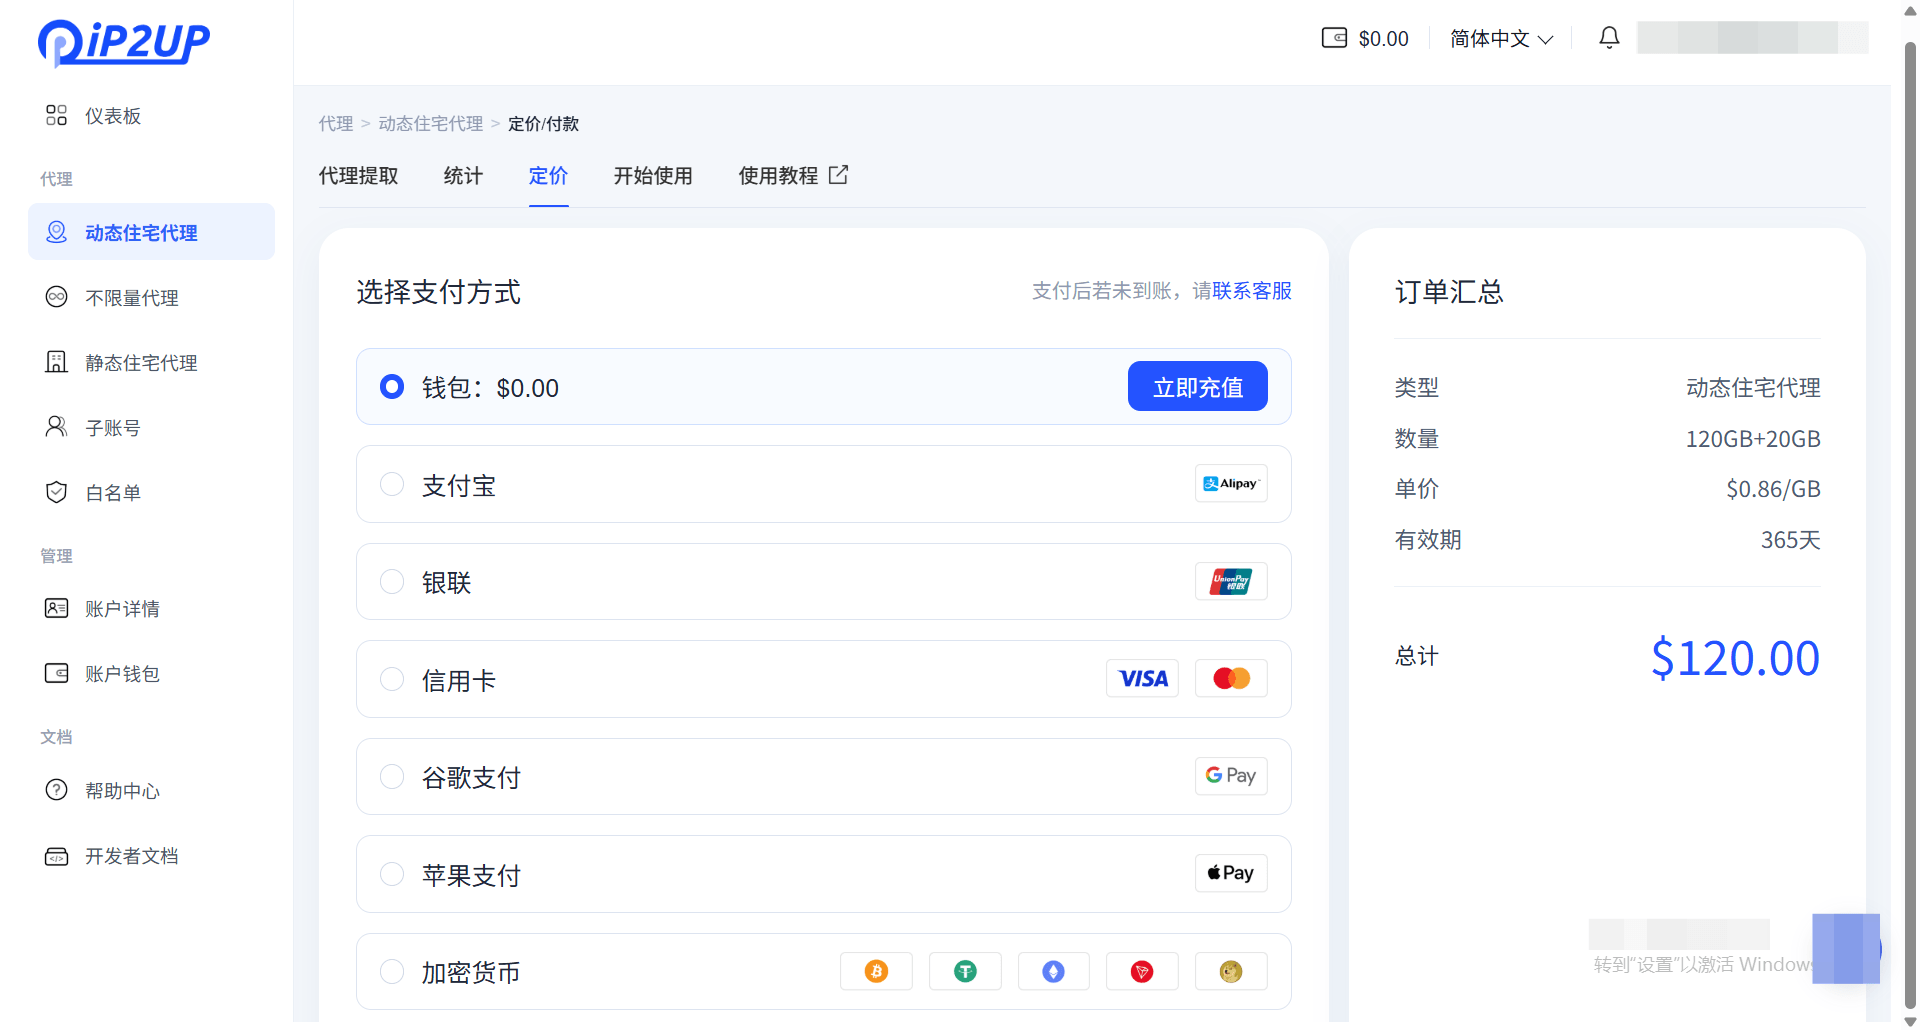The width and height of the screenshot is (1920, 1030).
Task: Click the $0.00 balance in header
Action: click(1383, 39)
